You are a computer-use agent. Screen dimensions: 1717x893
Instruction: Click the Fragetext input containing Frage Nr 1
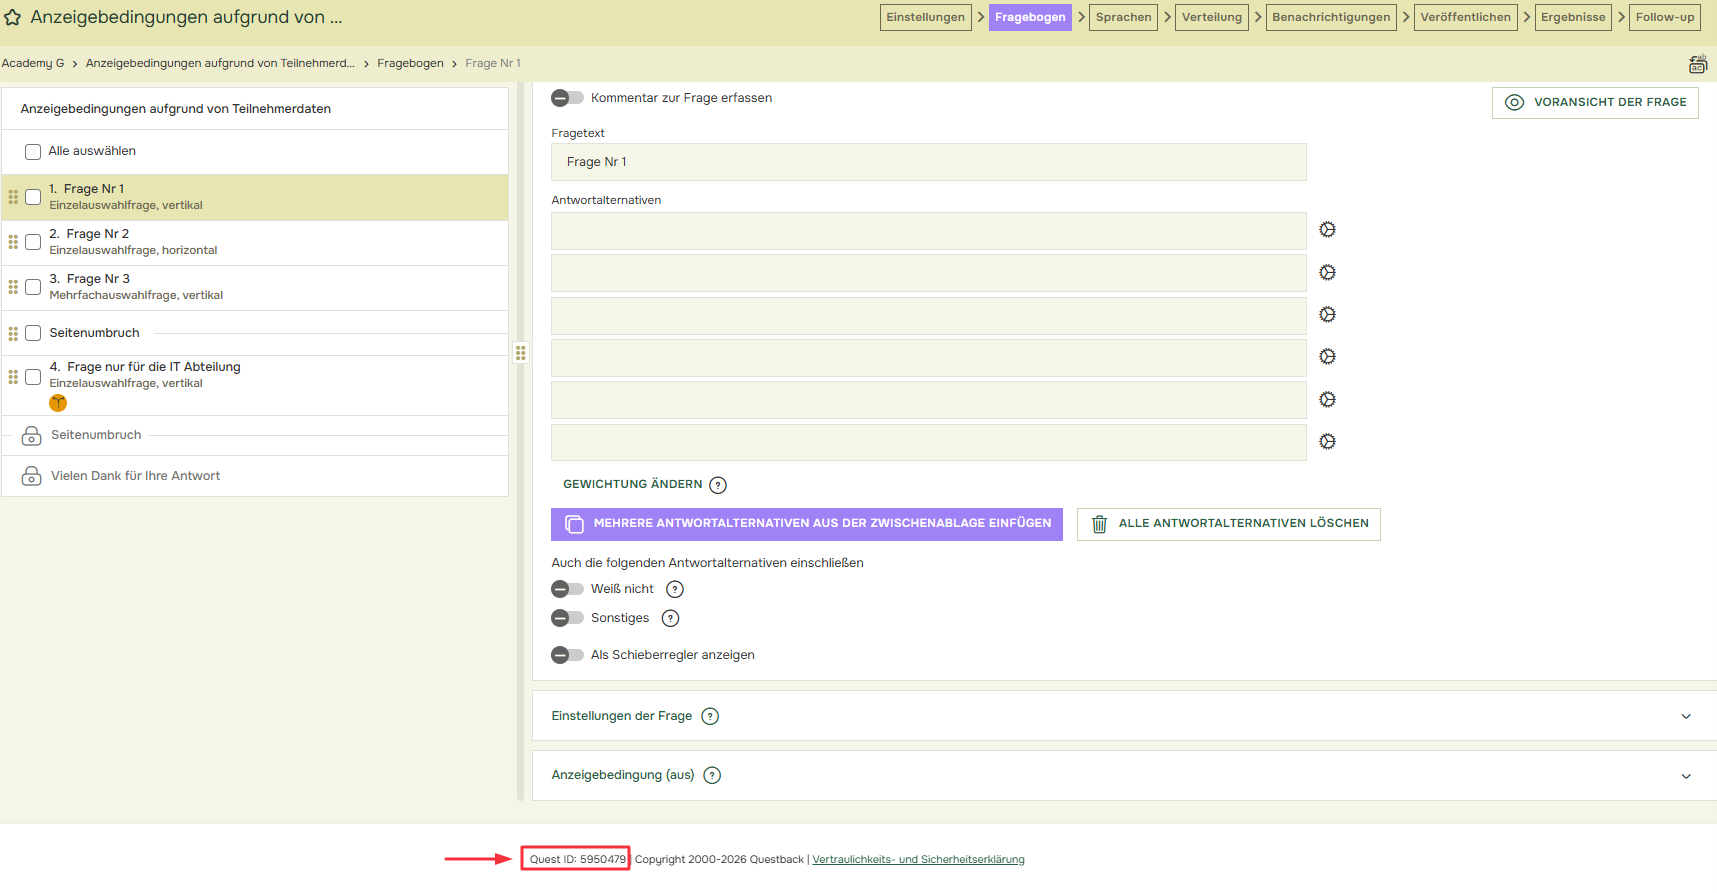(929, 162)
